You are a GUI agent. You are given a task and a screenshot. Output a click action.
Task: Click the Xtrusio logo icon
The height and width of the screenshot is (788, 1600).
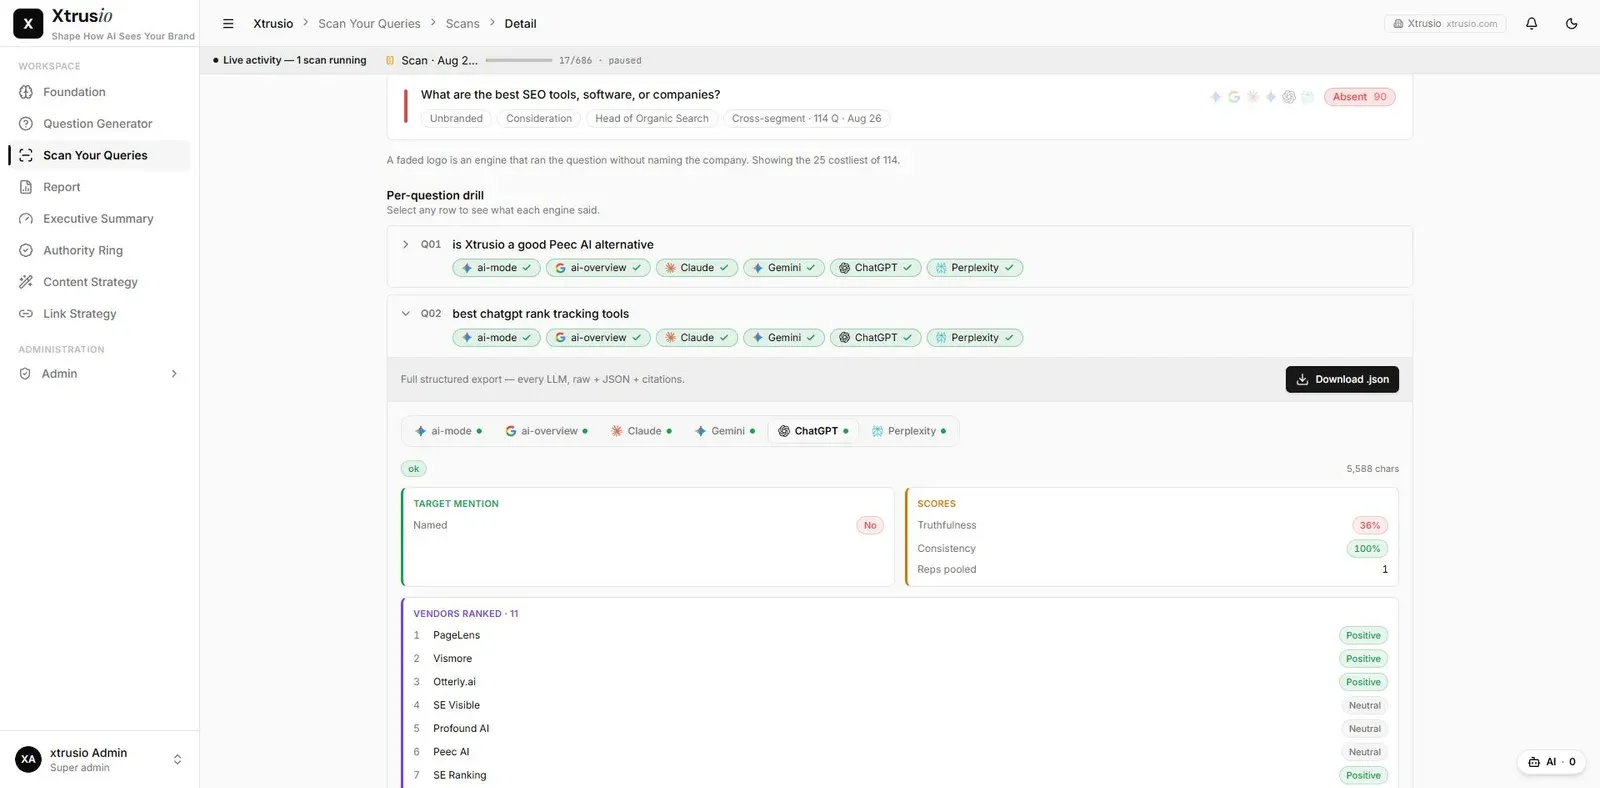click(x=28, y=23)
